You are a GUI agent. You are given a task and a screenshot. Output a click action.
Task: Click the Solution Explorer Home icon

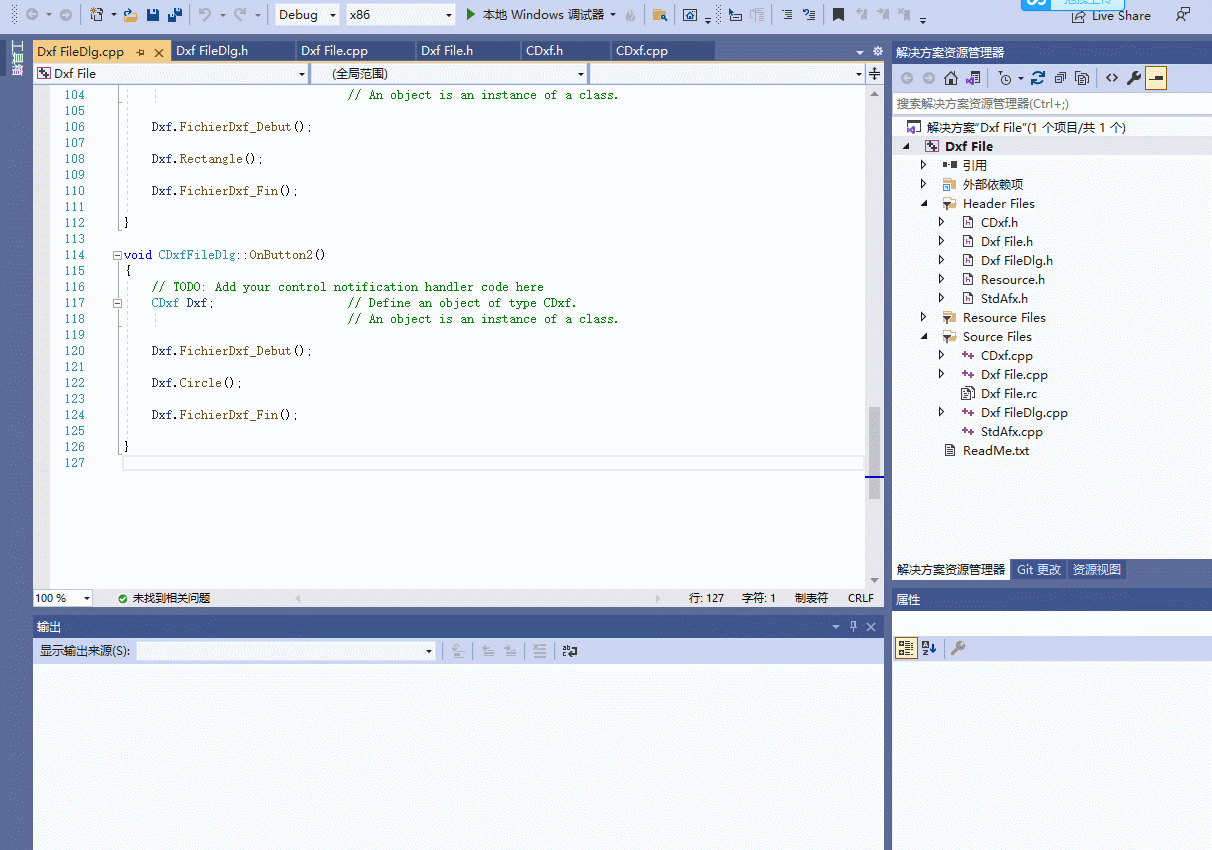(951, 78)
